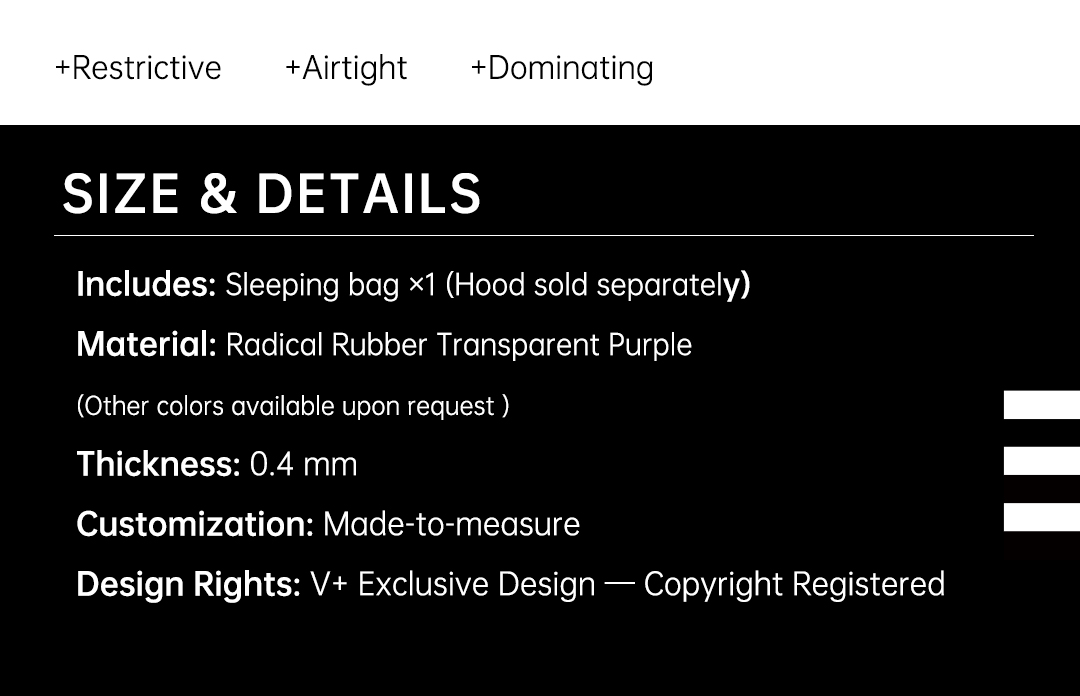The image size is (1080, 696).
Task: Click the V+ Exclusive Design text
Action: (452, 584)
